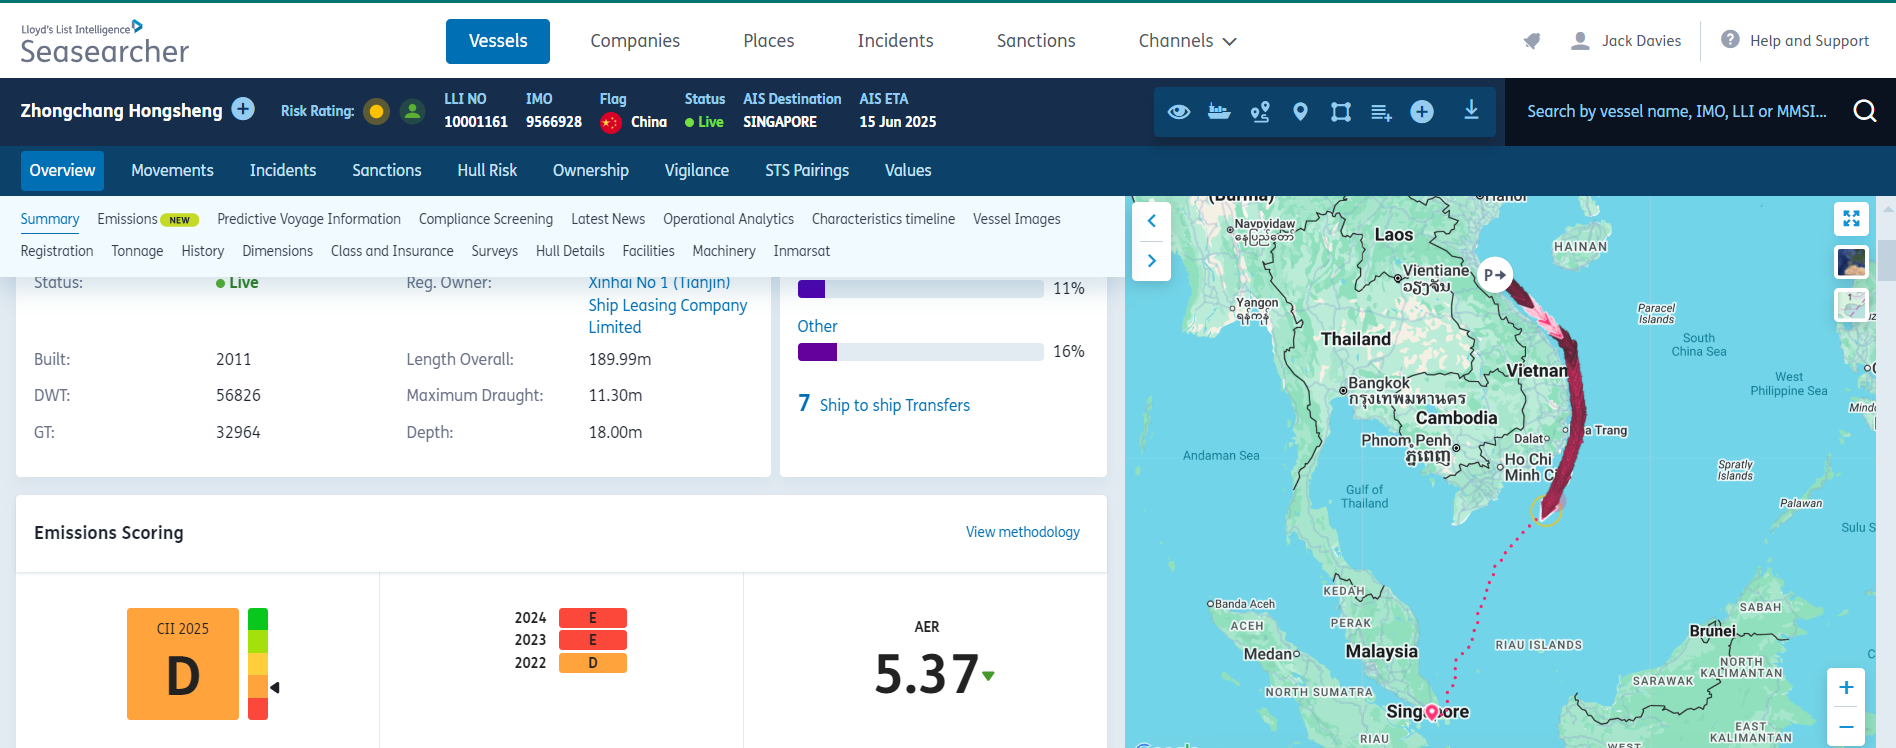Zoom out on the map
This screenshot has width=1896, height=748.
click(1846, 727)
